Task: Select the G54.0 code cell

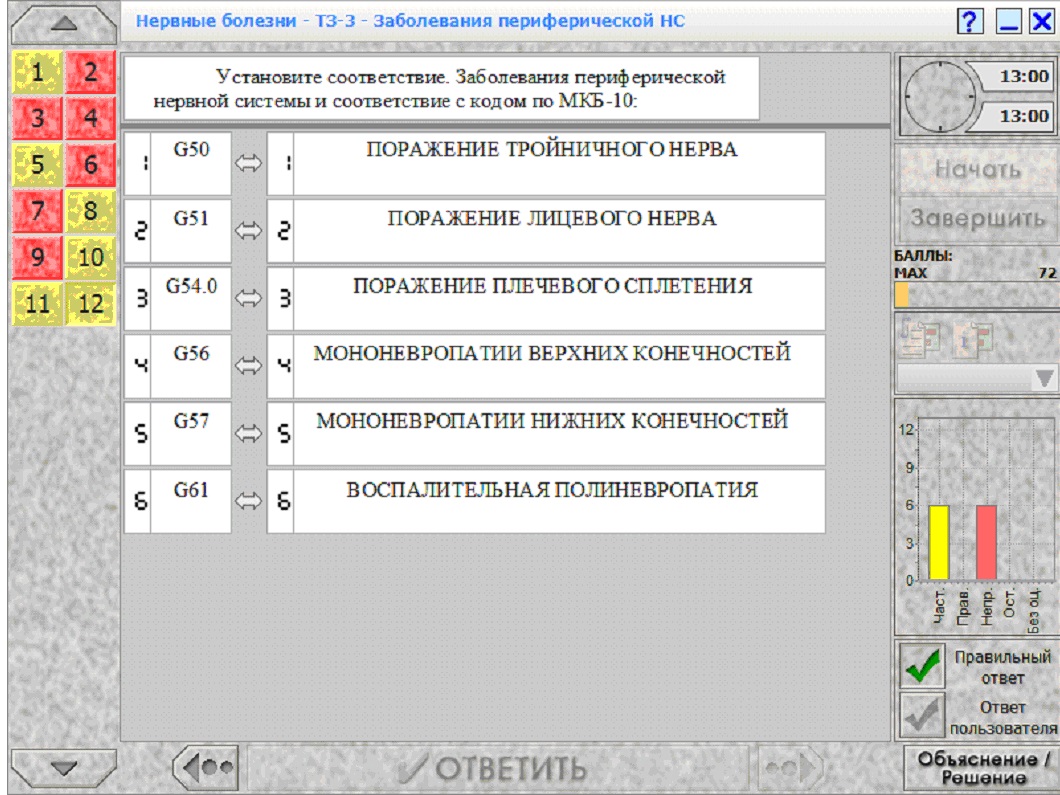Action: [191, 298]
